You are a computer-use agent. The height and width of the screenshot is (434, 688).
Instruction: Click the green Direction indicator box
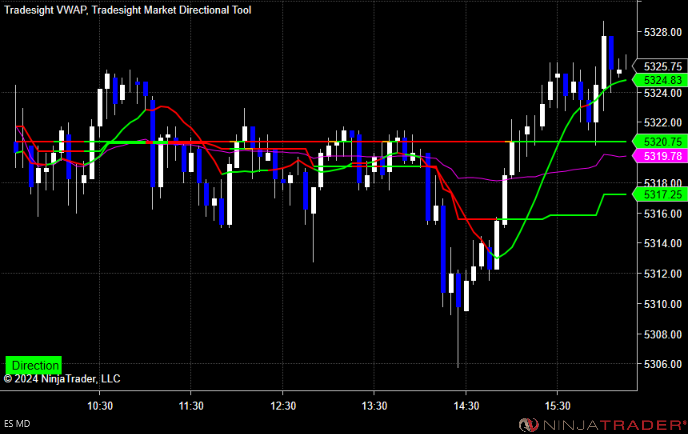coord(33,365)
